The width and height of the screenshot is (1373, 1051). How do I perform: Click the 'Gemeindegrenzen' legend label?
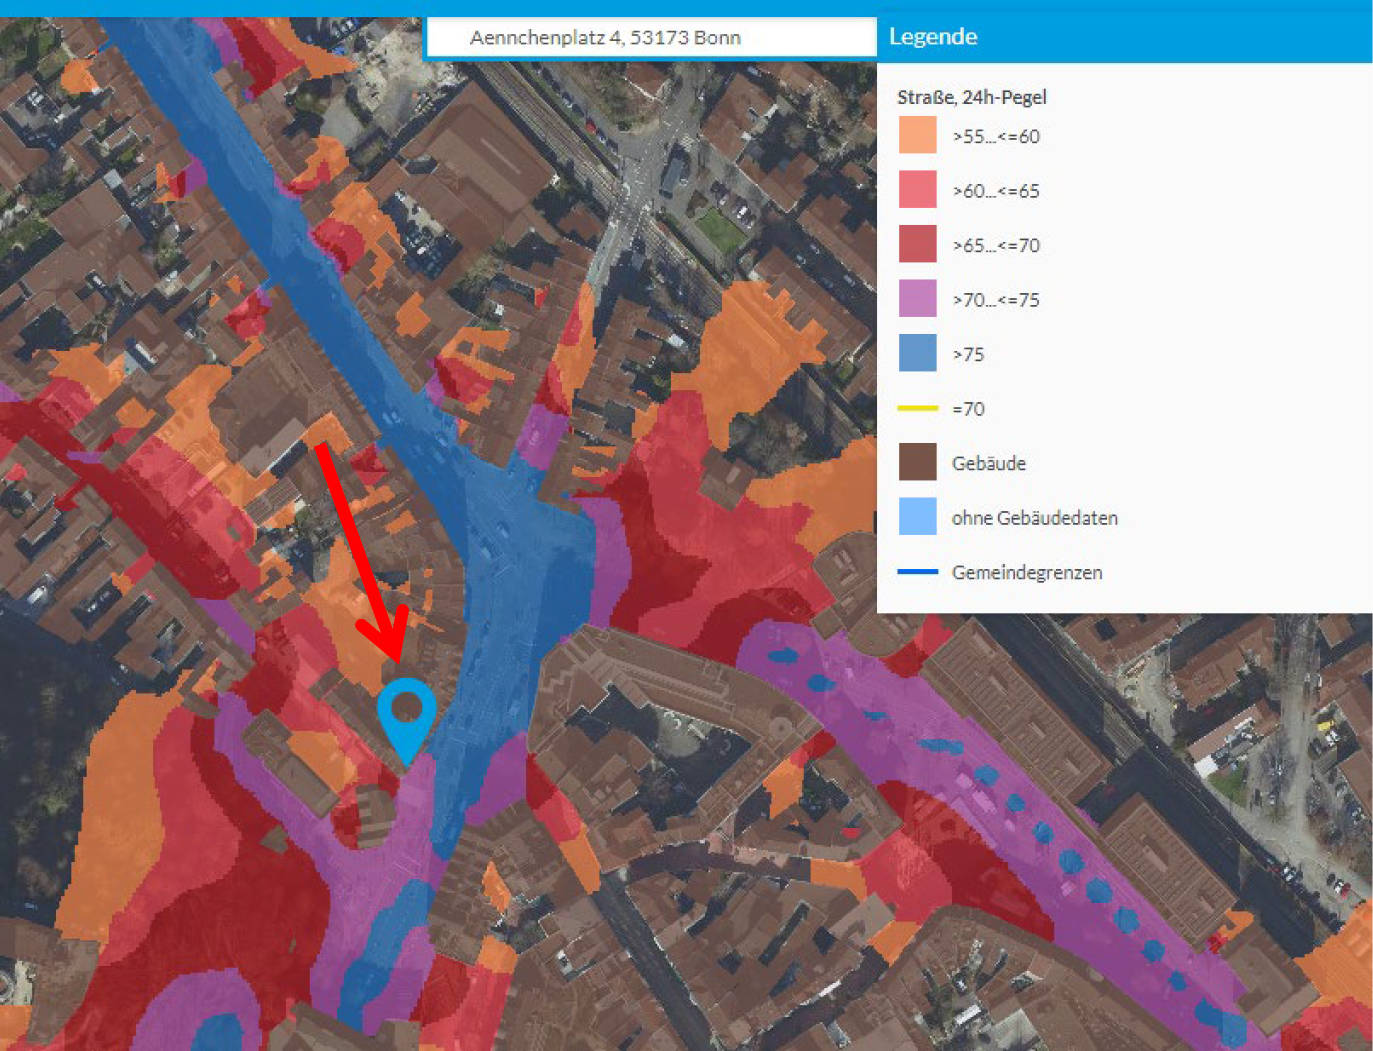[x=1026, y=572]
